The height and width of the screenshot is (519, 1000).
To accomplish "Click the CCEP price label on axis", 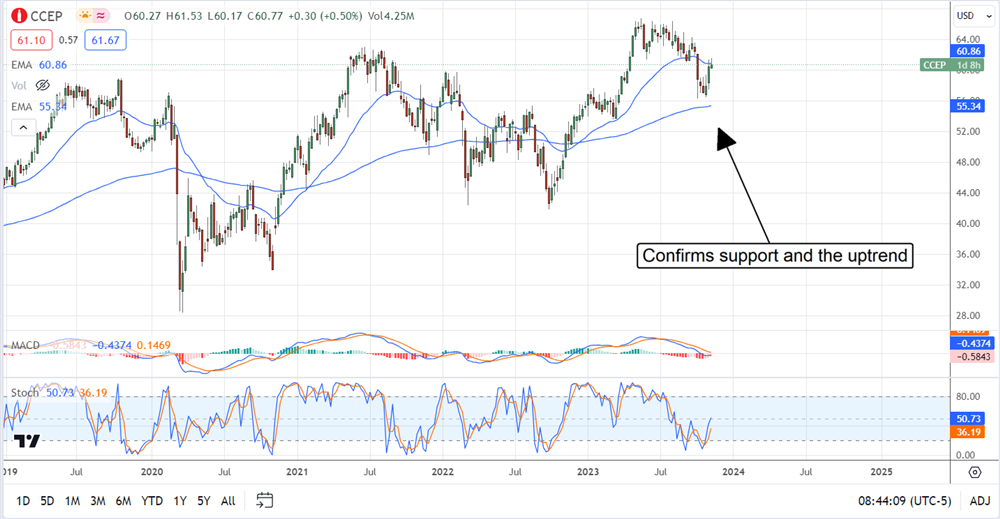I will tap(952, 65).
